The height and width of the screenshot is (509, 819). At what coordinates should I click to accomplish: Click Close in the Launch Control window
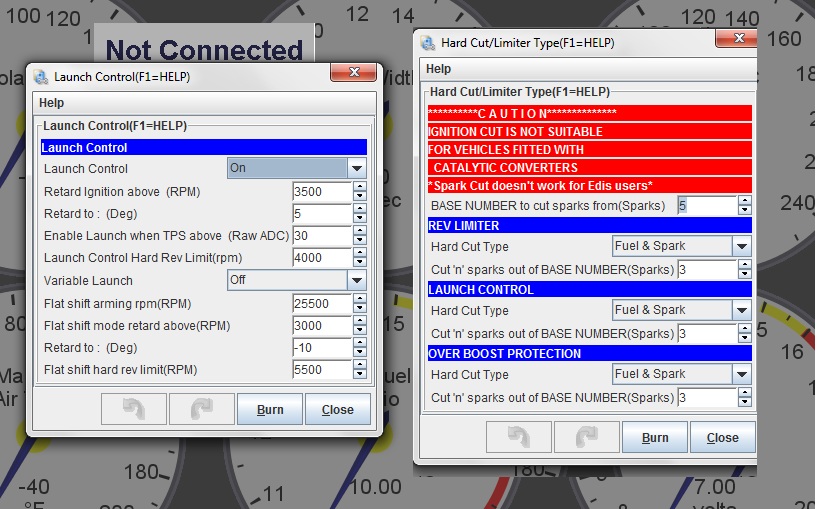337,409
